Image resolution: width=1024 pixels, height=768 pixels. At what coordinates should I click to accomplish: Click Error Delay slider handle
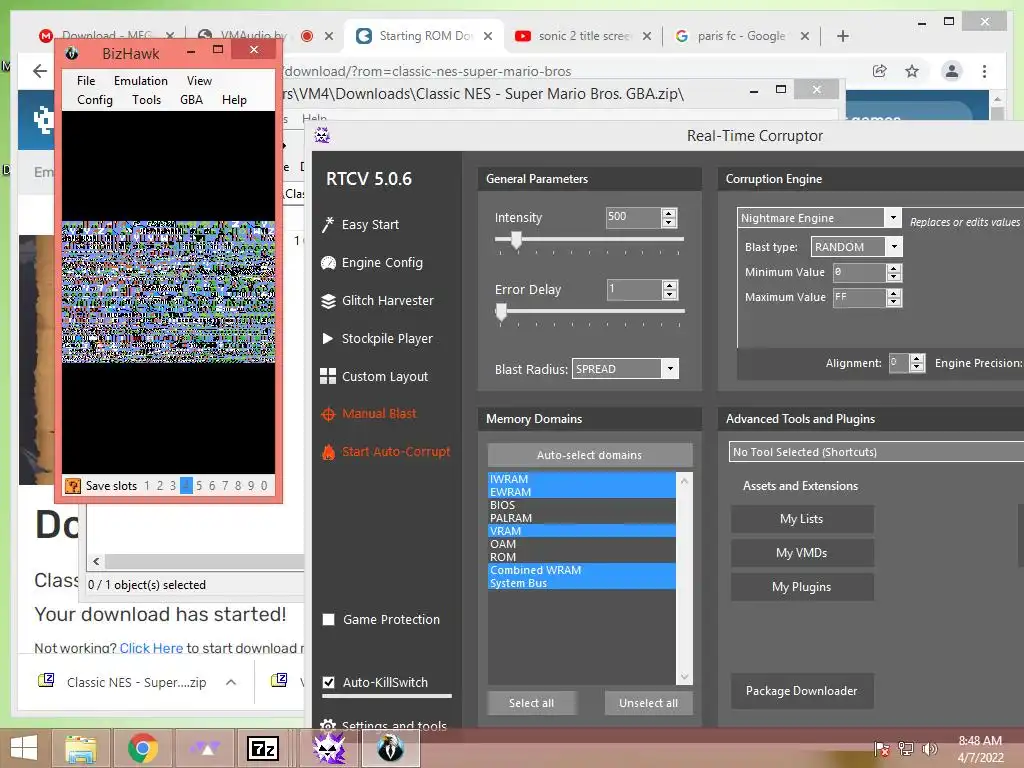point(502,312)
